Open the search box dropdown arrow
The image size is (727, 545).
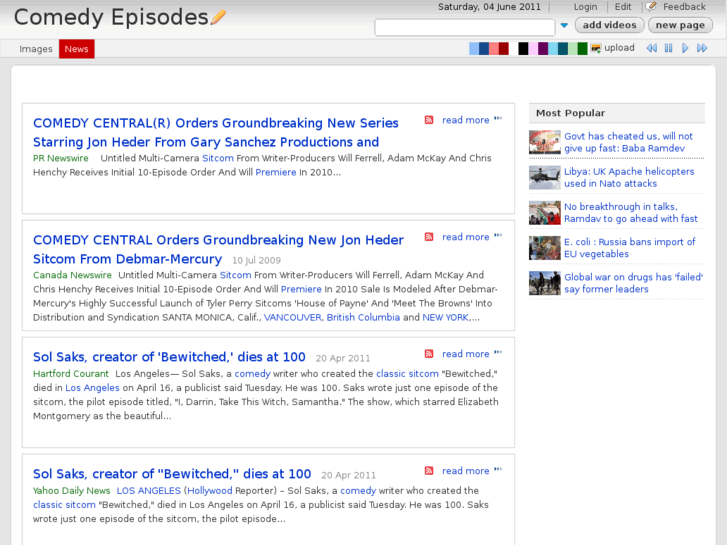564,26
